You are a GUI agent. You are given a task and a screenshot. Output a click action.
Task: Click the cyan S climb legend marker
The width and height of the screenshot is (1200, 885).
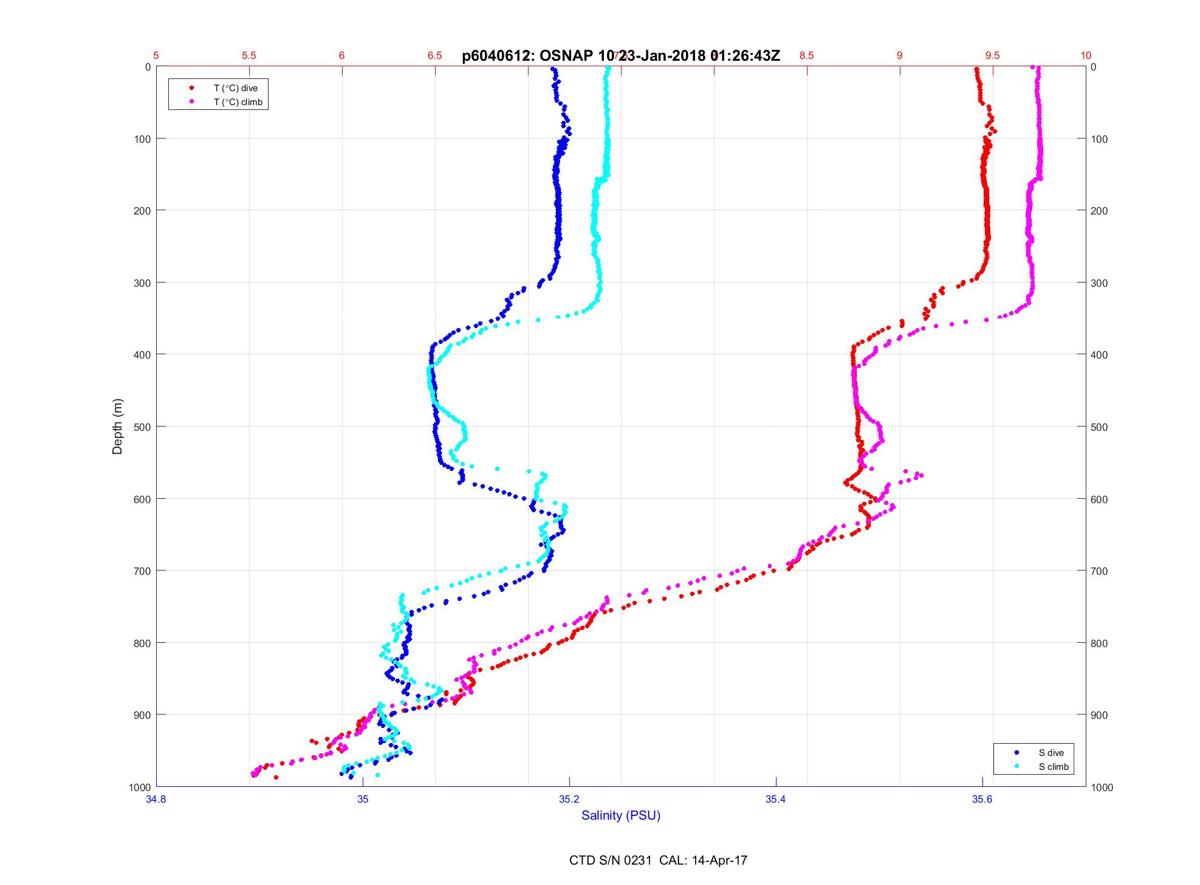1016,766
